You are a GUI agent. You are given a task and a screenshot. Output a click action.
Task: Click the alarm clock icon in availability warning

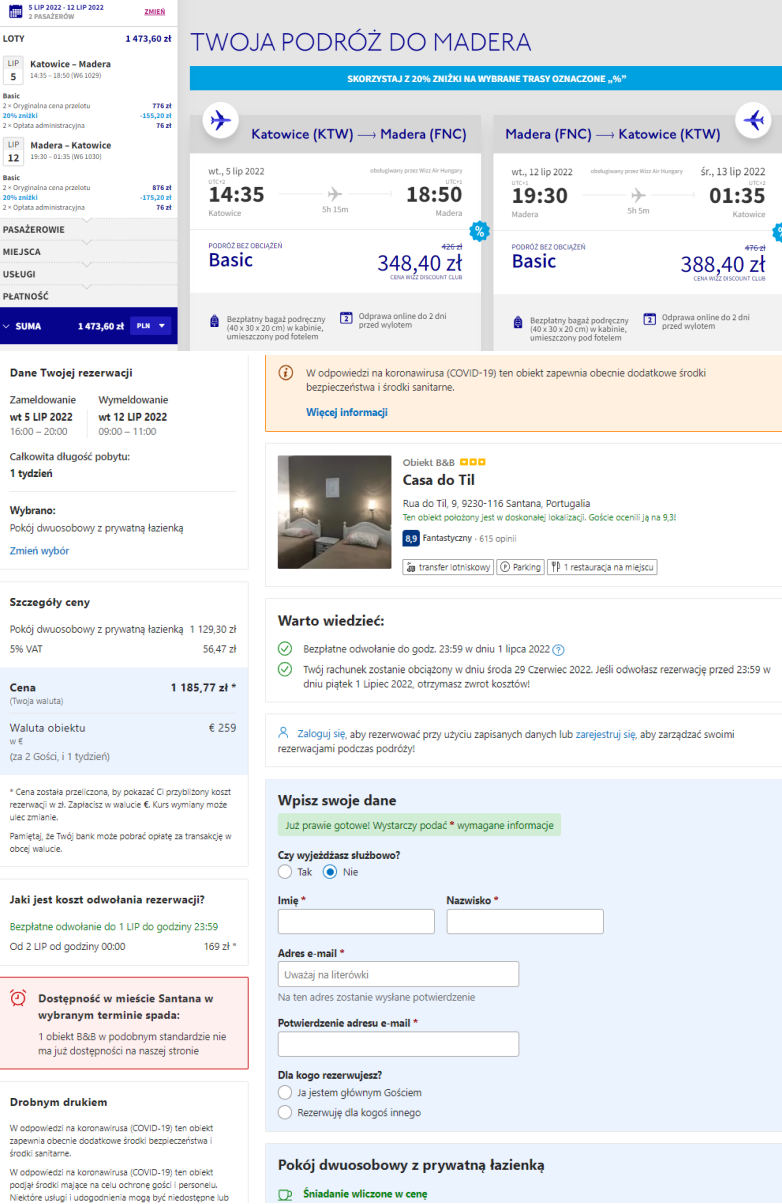[18, 998]
